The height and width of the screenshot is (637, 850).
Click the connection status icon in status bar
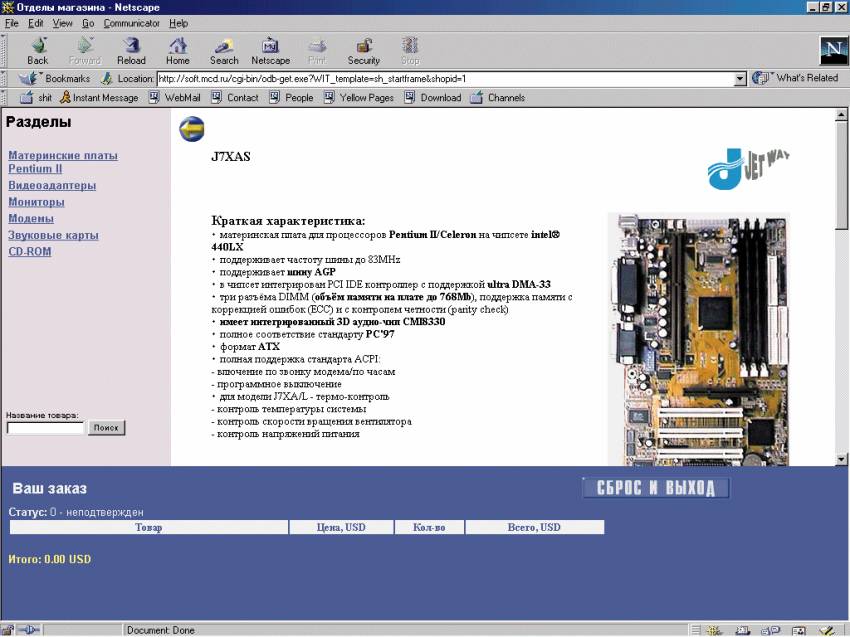29,630
